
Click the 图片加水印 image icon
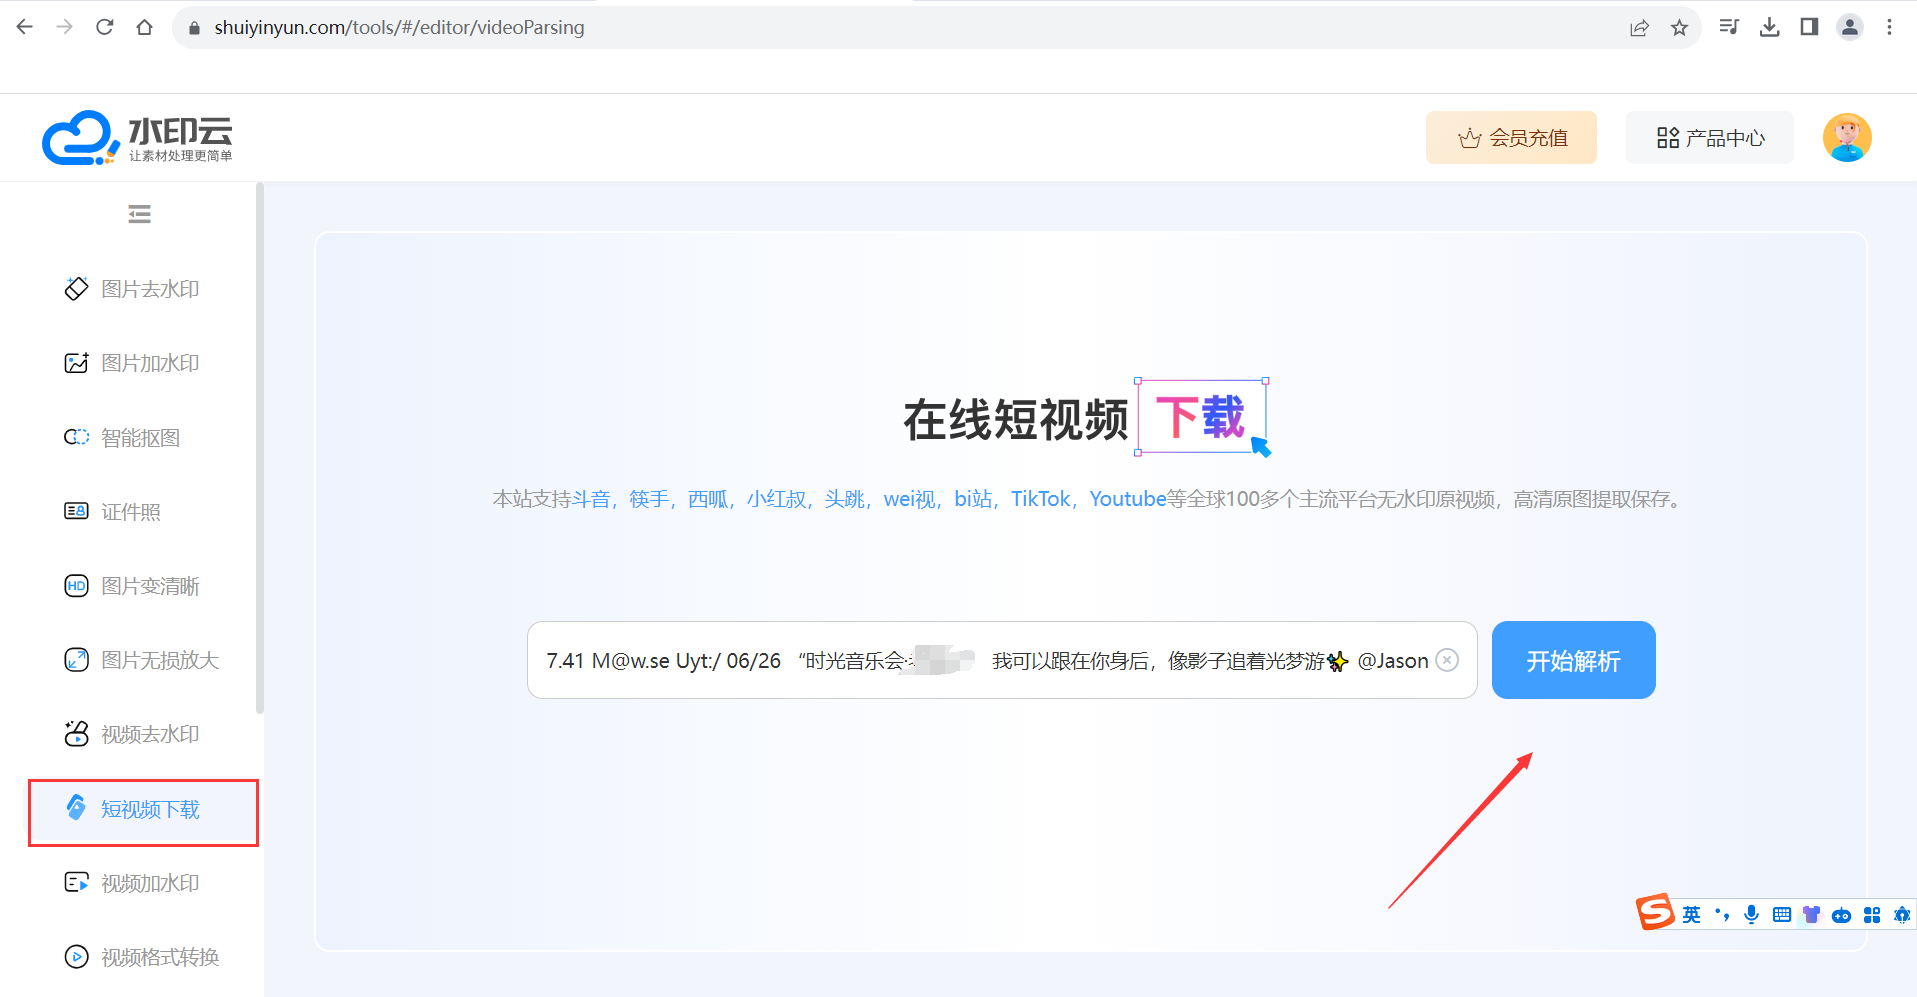coord(76,363)
